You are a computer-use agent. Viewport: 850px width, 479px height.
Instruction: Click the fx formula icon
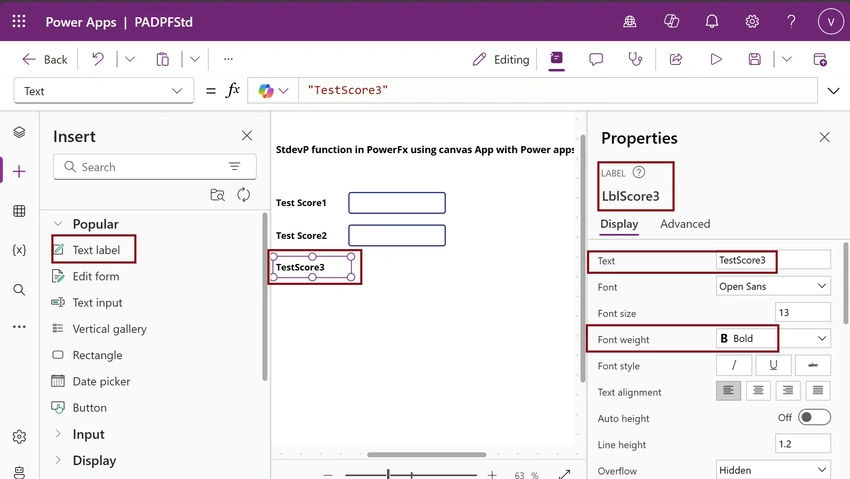(x=232, y=90)
